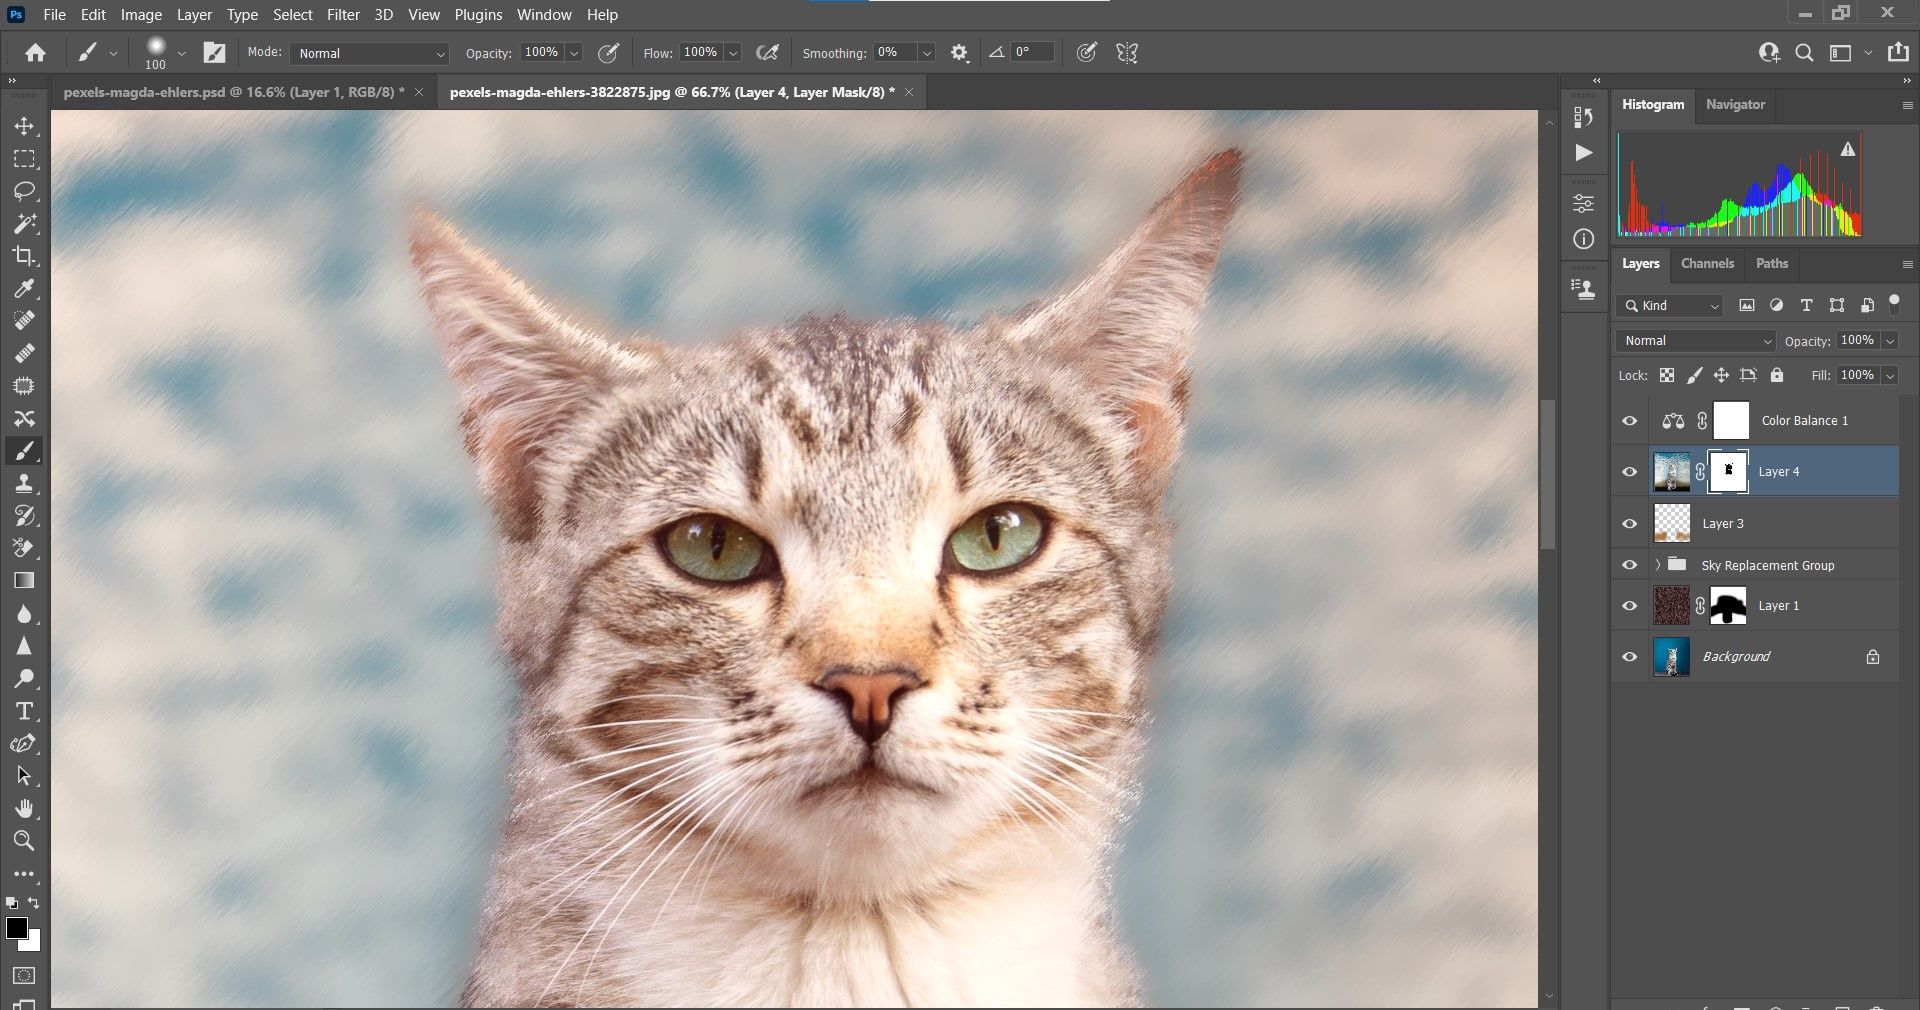Choose the Clone Stamp tool
Screen dimensions: 1920x1010
(x=24, y=484)
